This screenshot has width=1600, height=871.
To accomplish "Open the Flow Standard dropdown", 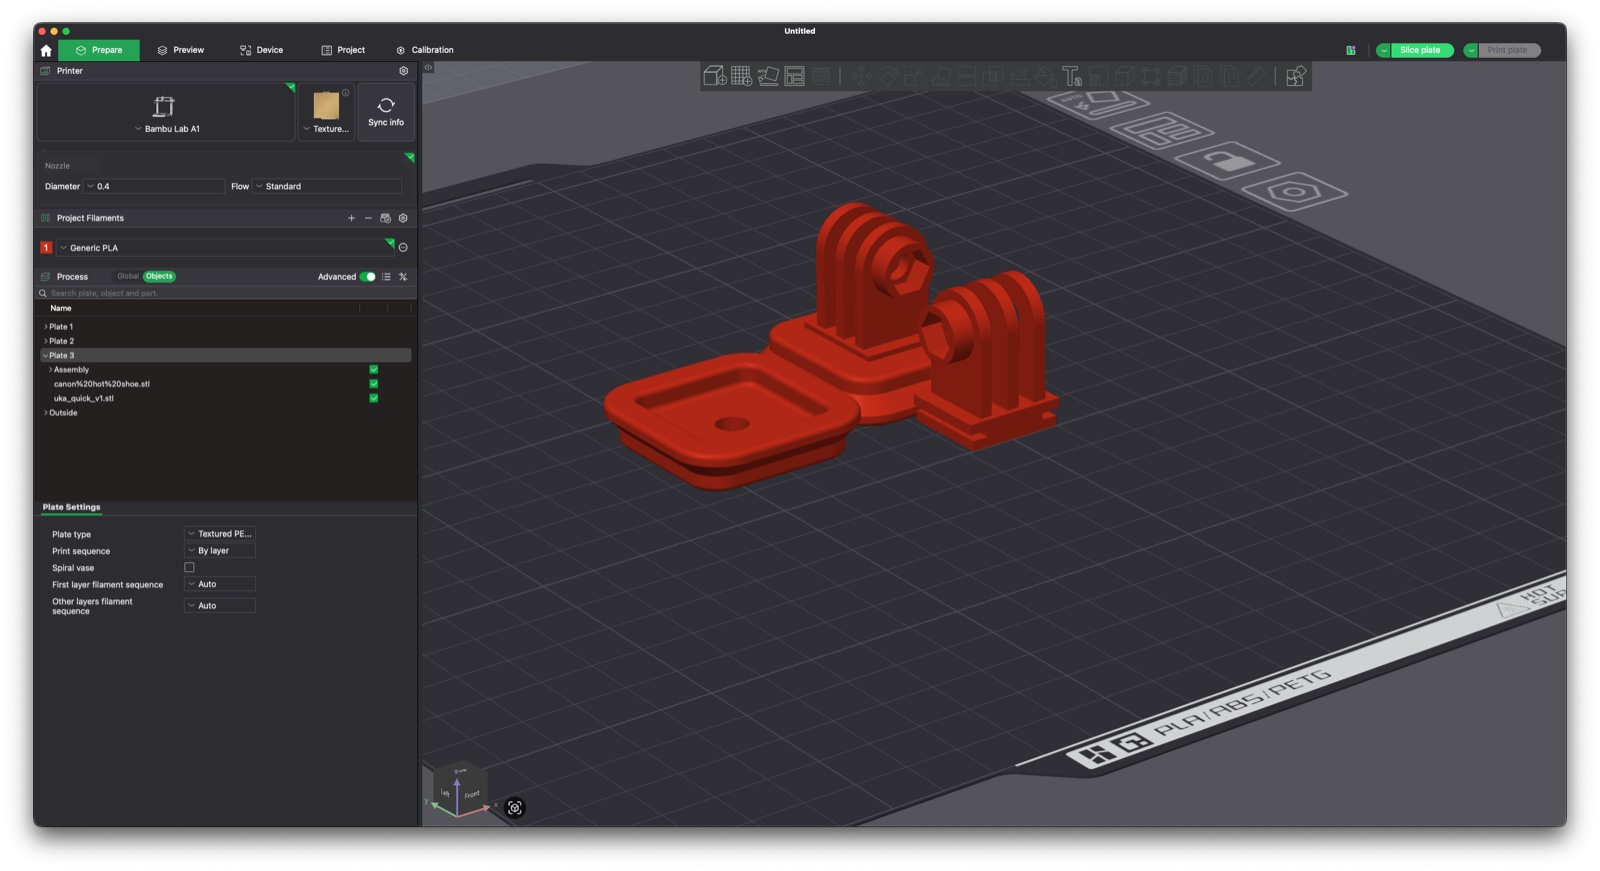I will click(x=327, y=186).
